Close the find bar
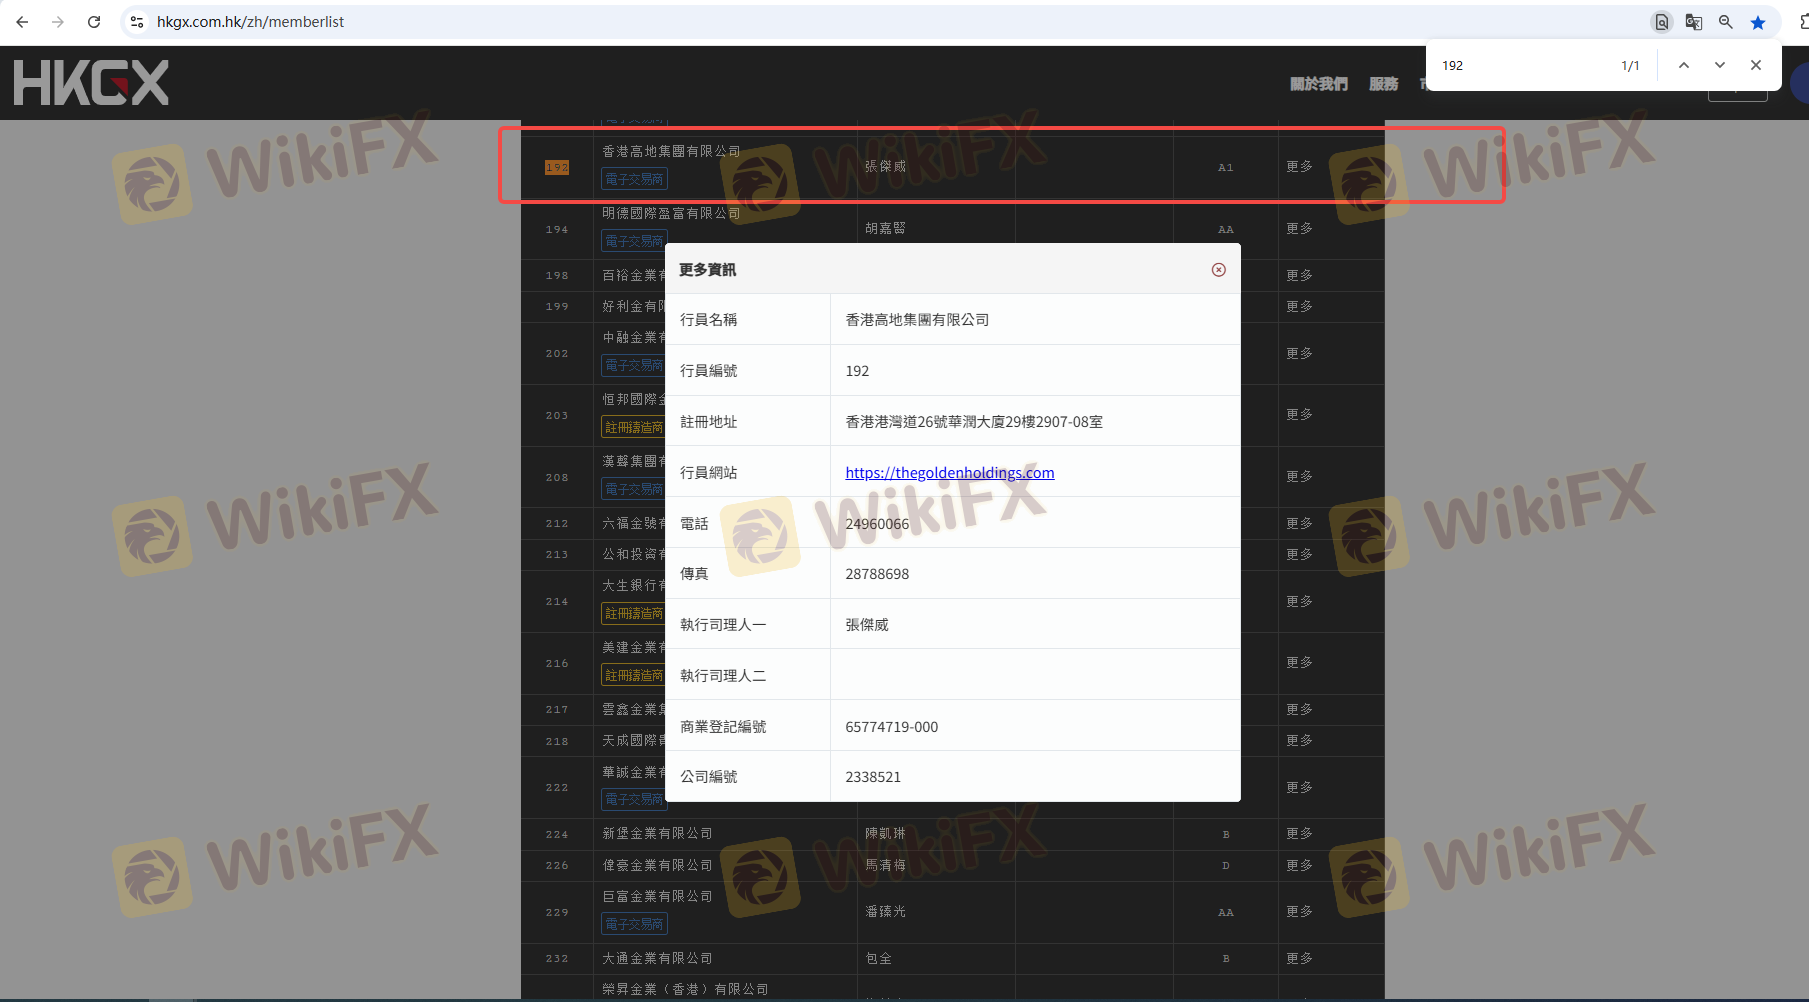Viewport: 1809px width, 1002px height. (1755, 65)
